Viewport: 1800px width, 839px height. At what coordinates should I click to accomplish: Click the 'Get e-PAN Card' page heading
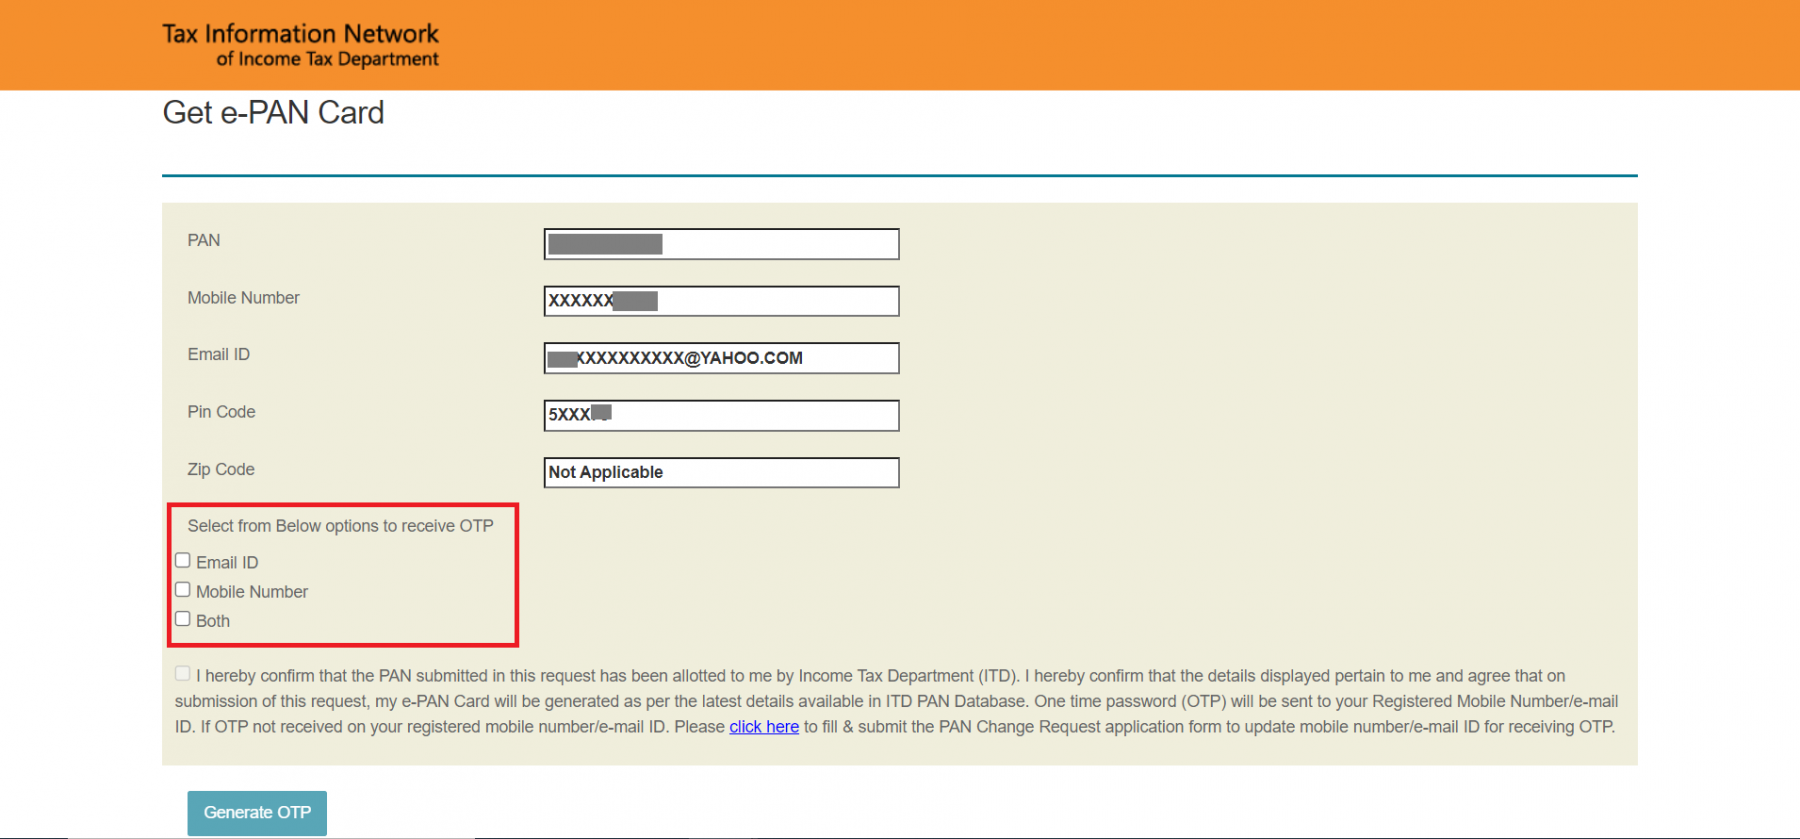[x=273, y=113]
